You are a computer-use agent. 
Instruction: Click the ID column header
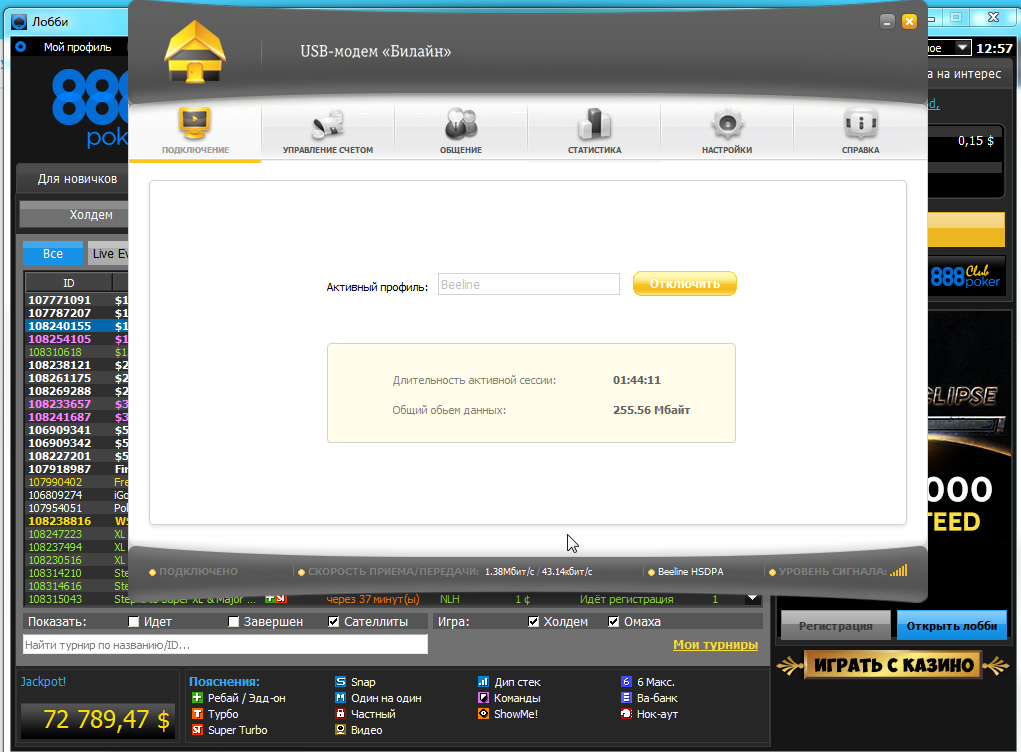(x=68, y=283)
